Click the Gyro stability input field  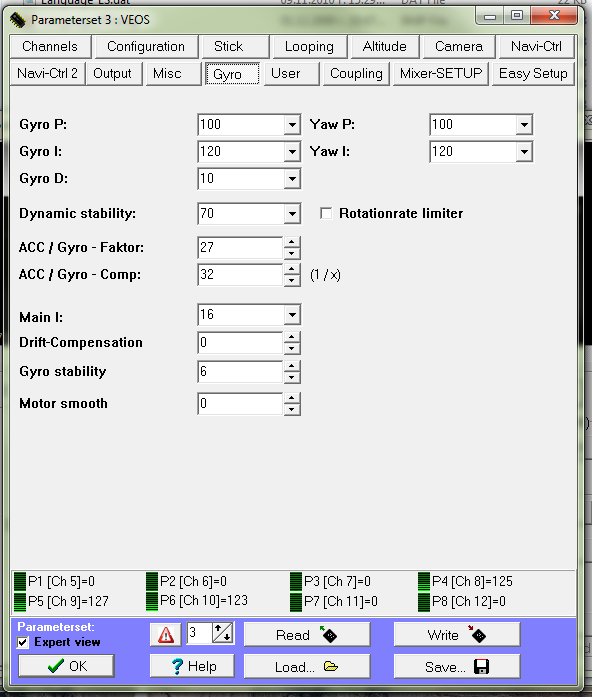click(240, 372)
